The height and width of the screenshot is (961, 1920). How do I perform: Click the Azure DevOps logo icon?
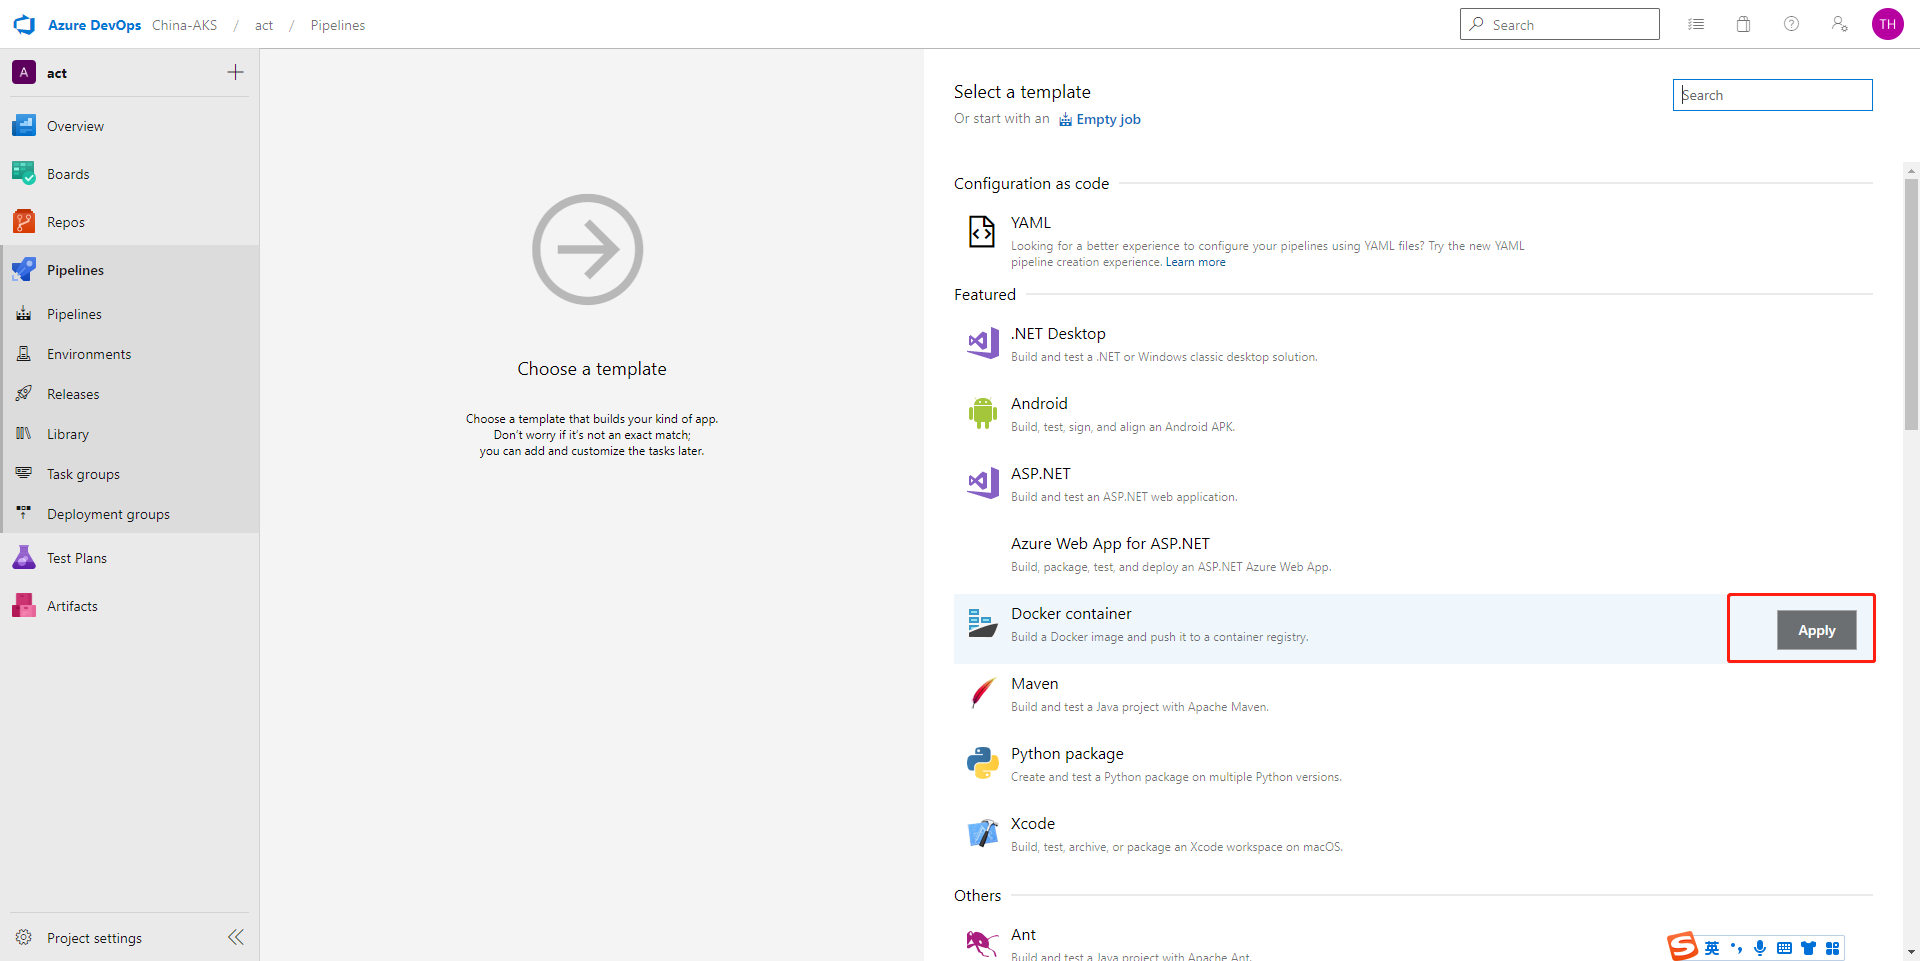point(24,25)
